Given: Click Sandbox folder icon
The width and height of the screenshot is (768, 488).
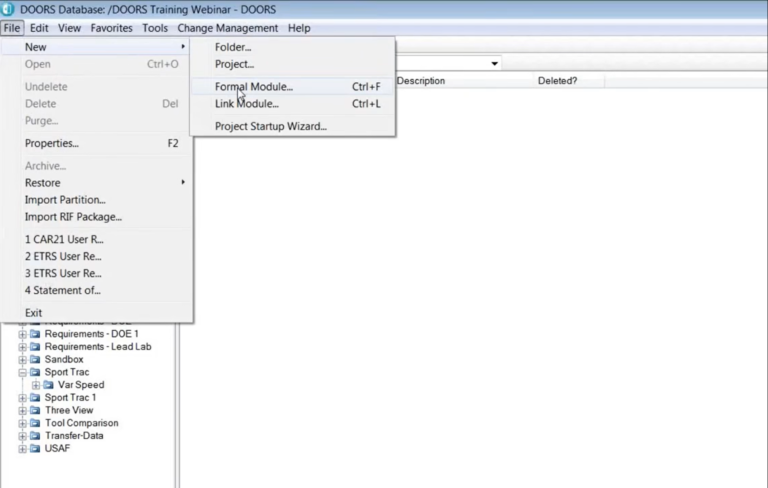Looking at the screenshot, I should pos(35,359).
